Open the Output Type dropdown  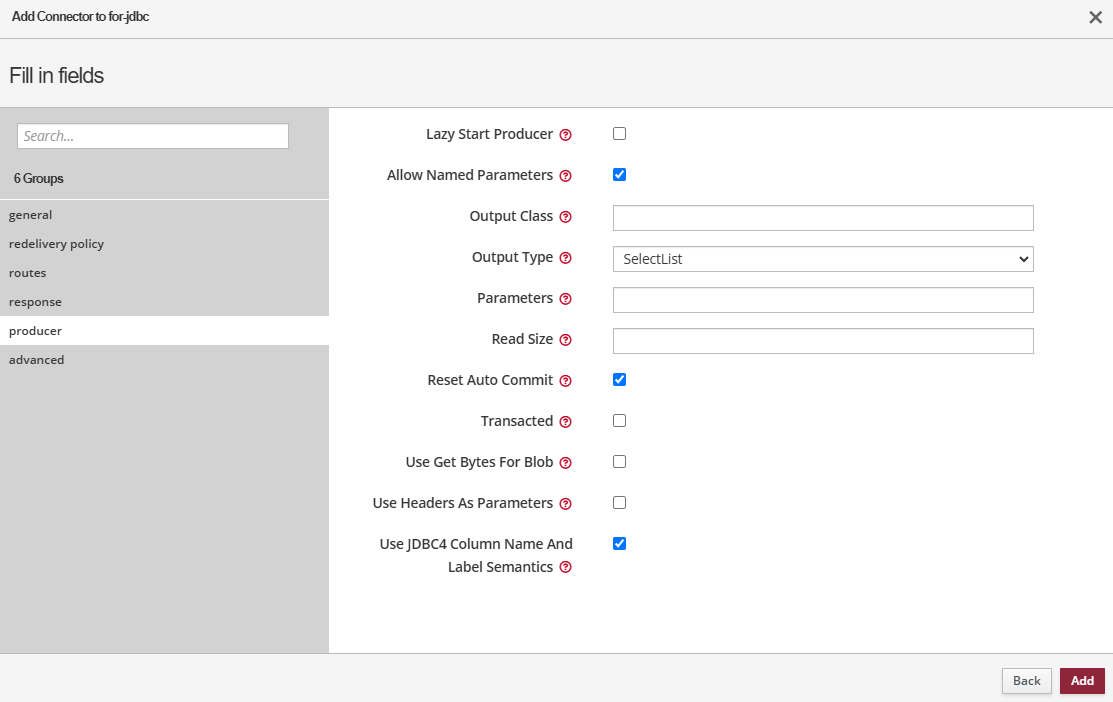822,259
